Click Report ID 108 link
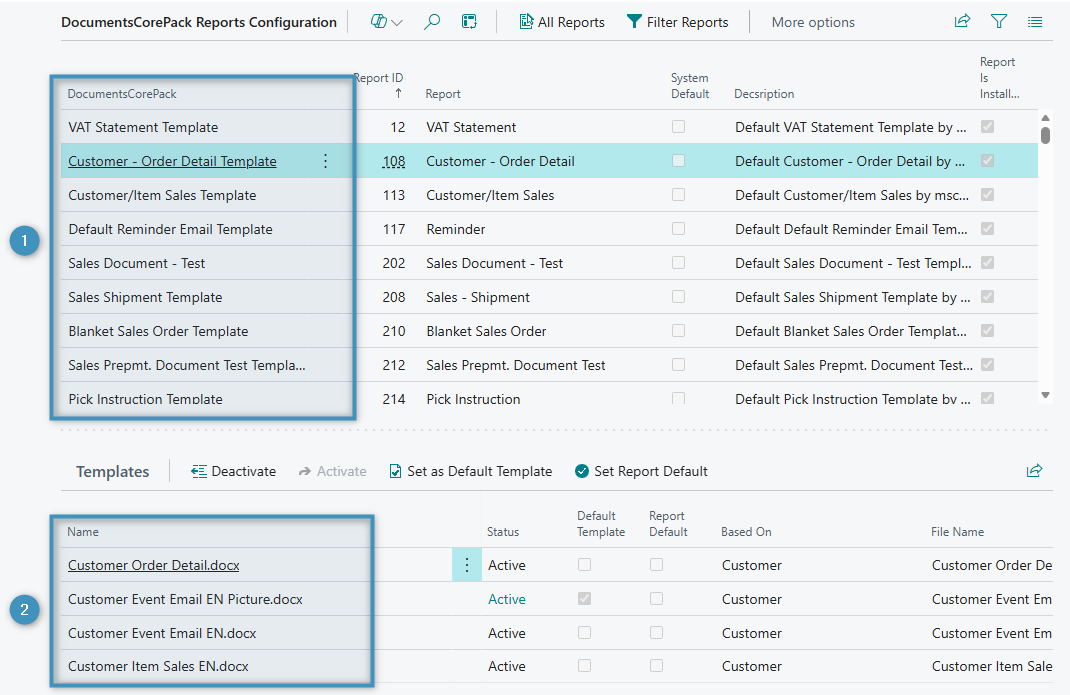The width and height of the screenshot is (1070, 695). [394, 161]
